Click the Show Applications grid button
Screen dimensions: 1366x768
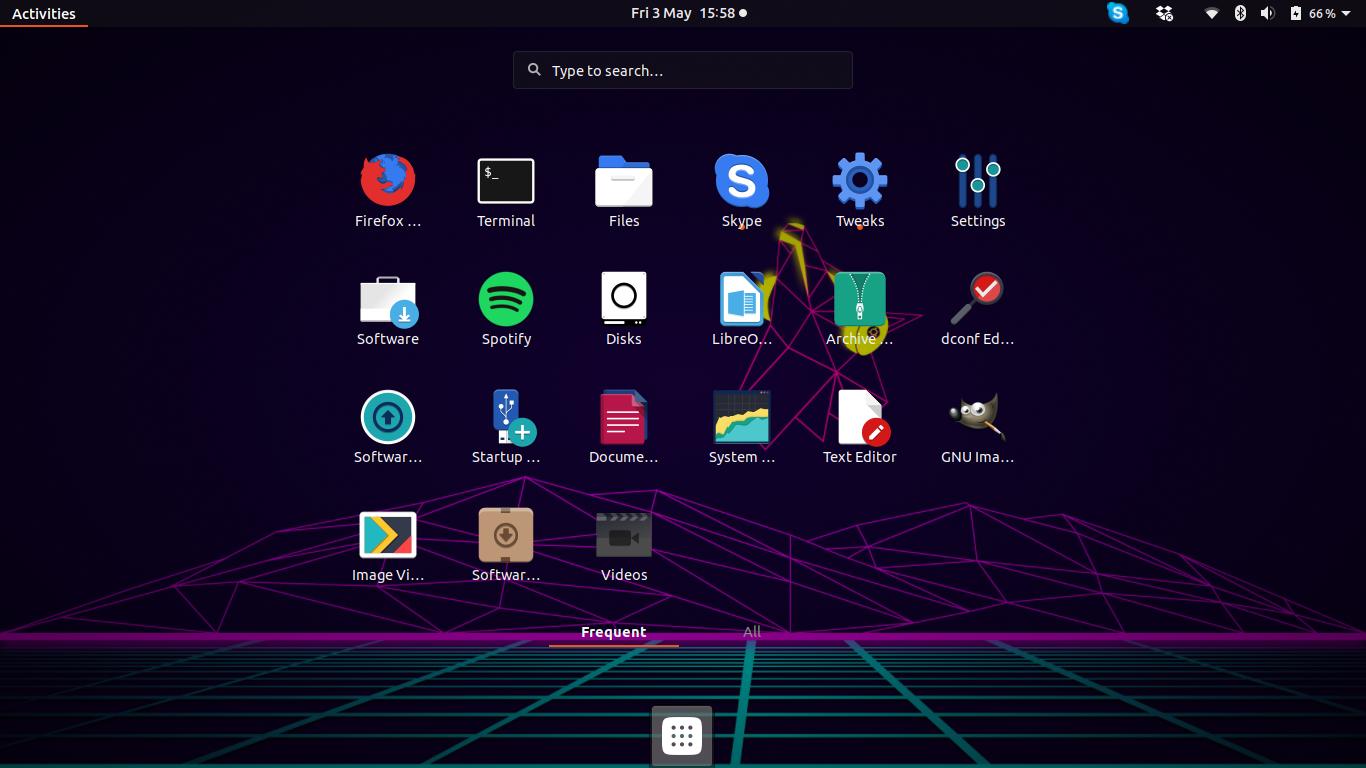pyautogui.click(x=681, y=735)
